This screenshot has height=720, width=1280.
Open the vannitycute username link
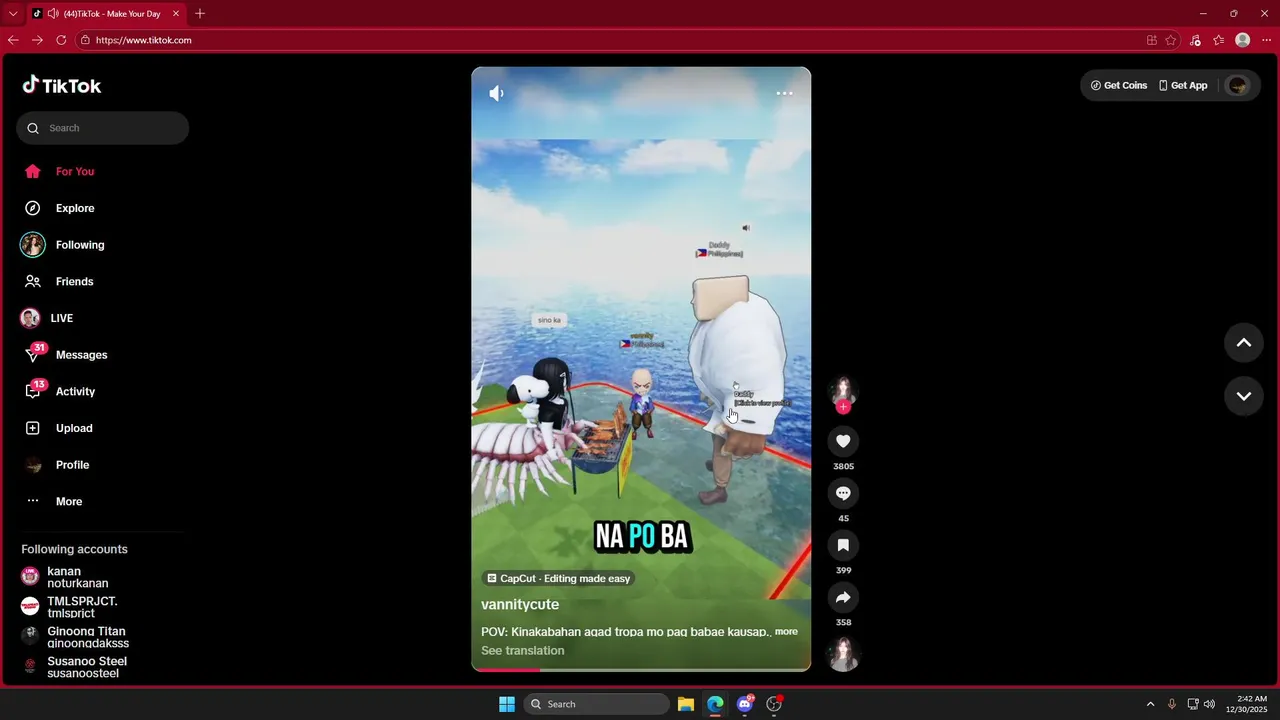(x=520, y=604)
